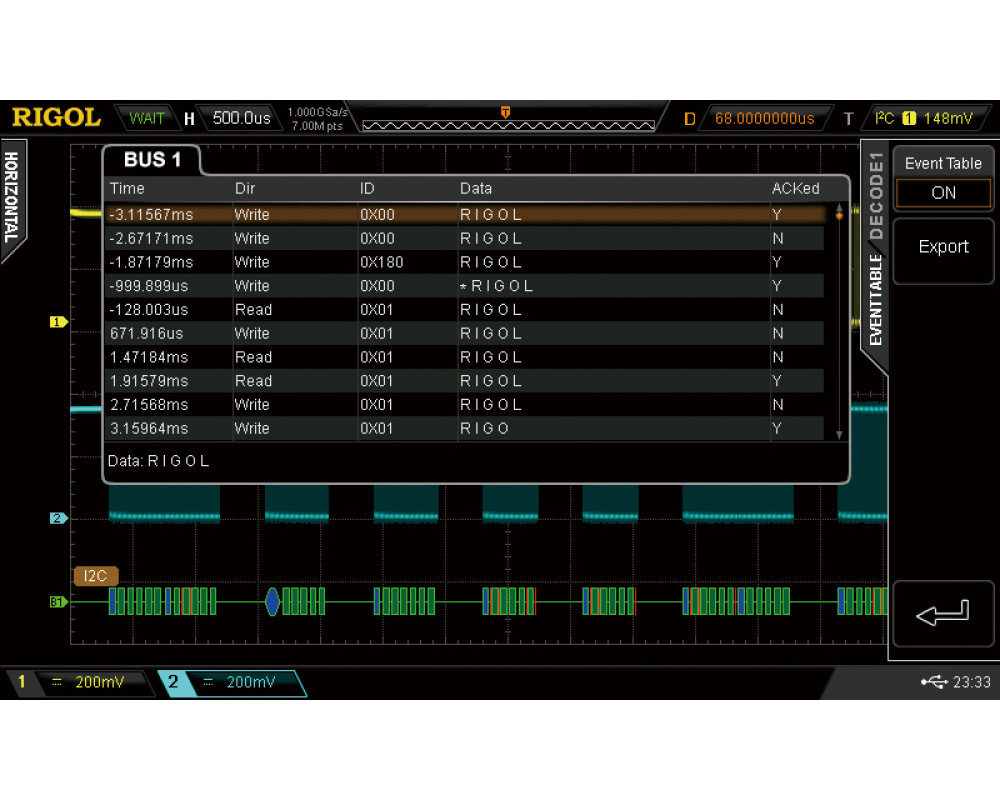Click the channel 2 cyan ground marker
This screenshot has width=1000, height=800.
point(58,518)
